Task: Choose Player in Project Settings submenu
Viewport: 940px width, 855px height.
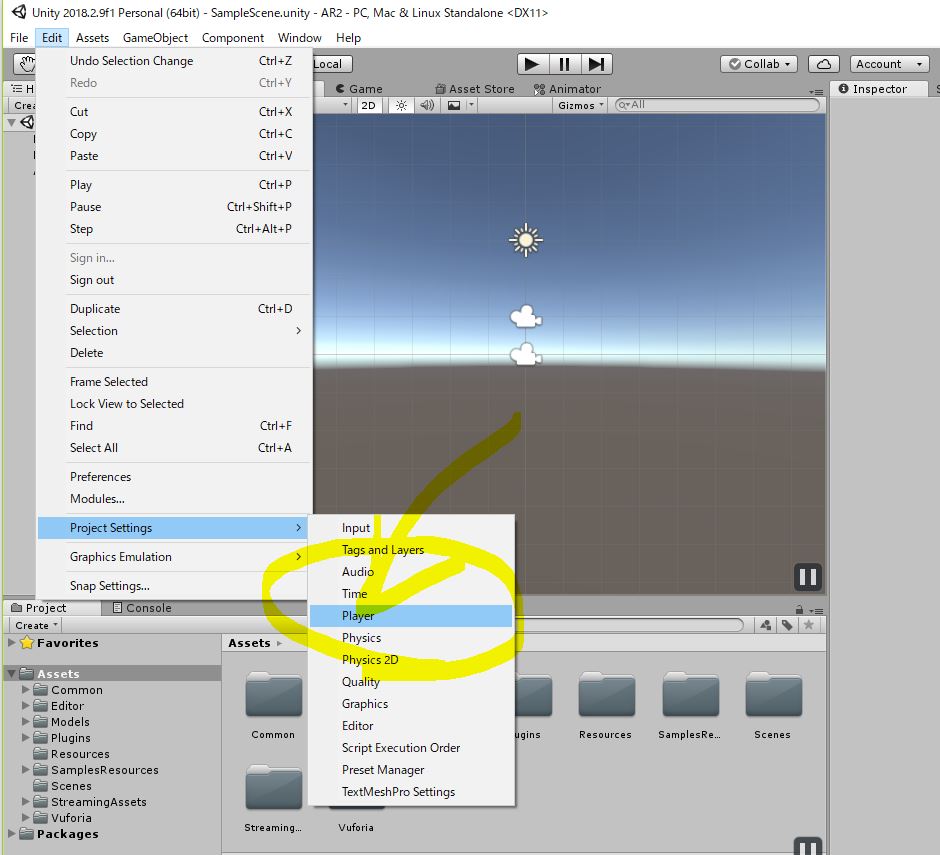Action: tap(411, 616)
